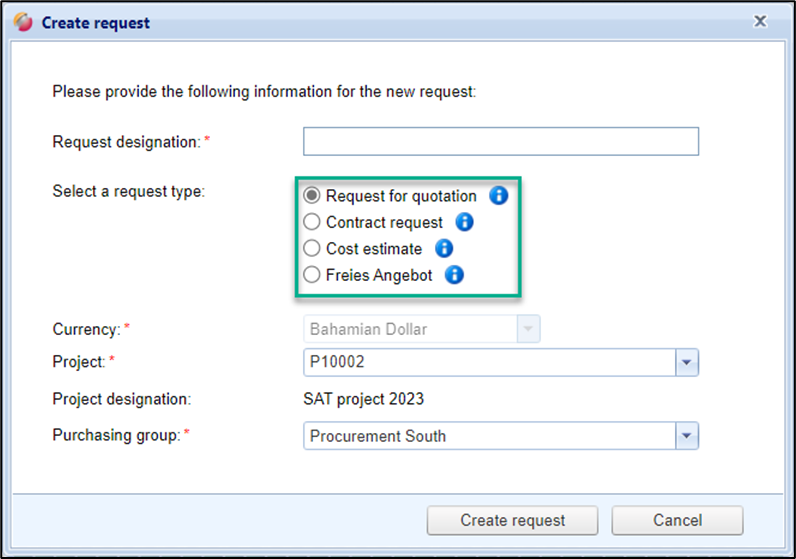
Task: Close the Create request dialog with X
Action: 760,21
